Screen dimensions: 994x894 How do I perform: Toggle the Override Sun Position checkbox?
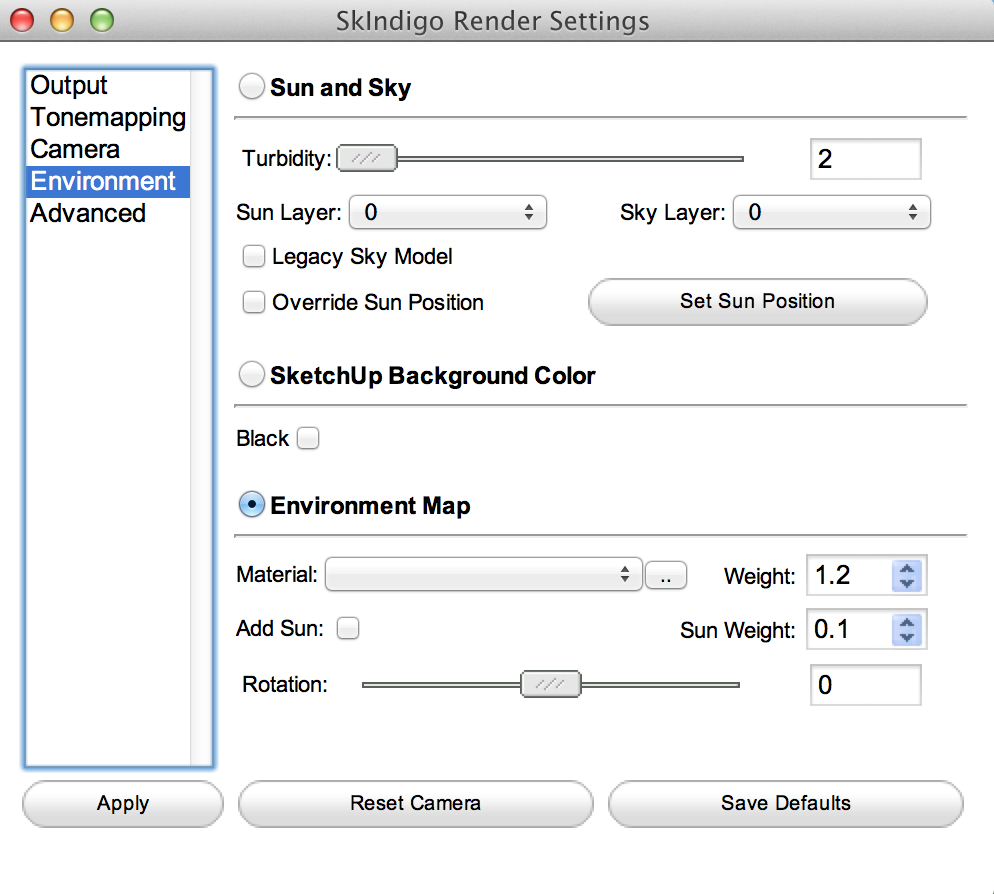tap(254, 302)
